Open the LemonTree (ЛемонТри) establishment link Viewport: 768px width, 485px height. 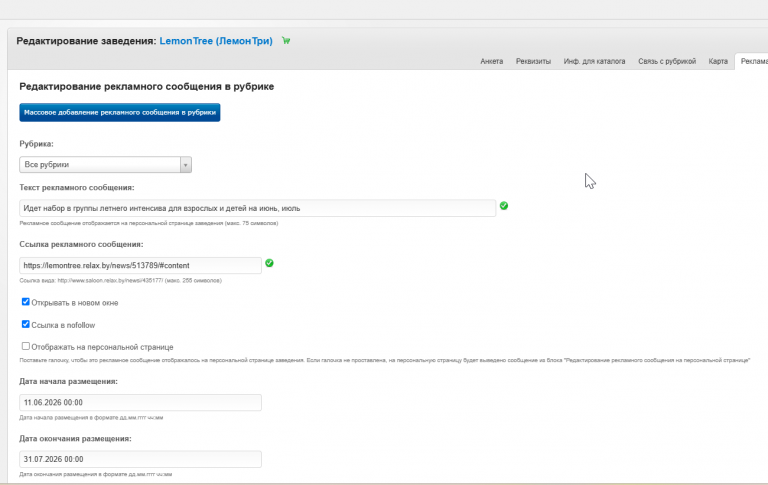[x=216, y=41]
